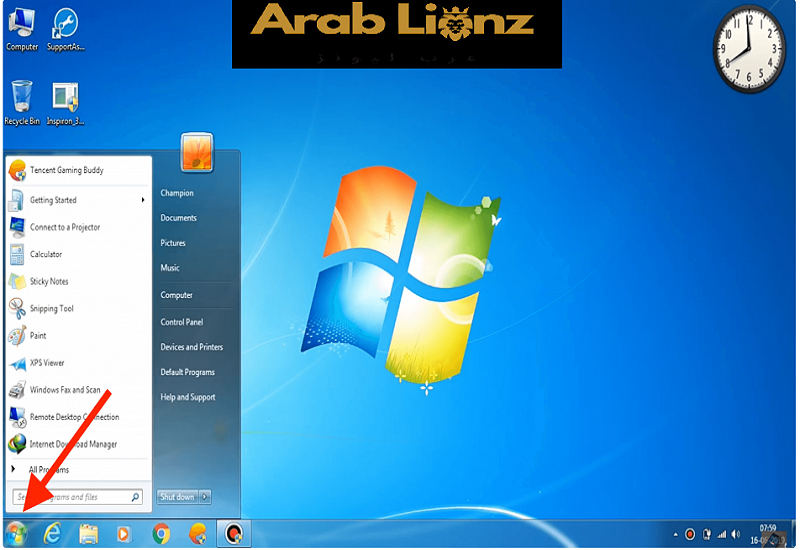800x550 pixels.
Task: Open Paint from Start menu
Action: (79, 336)
